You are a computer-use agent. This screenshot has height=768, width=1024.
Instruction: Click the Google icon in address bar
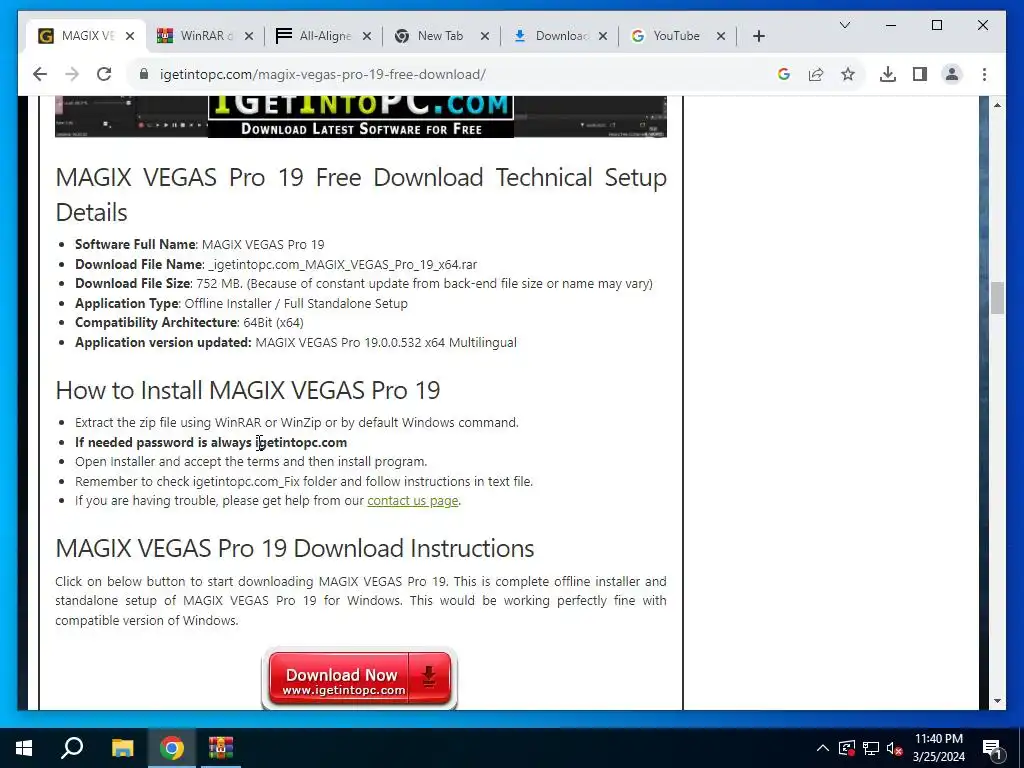point(784,74)
